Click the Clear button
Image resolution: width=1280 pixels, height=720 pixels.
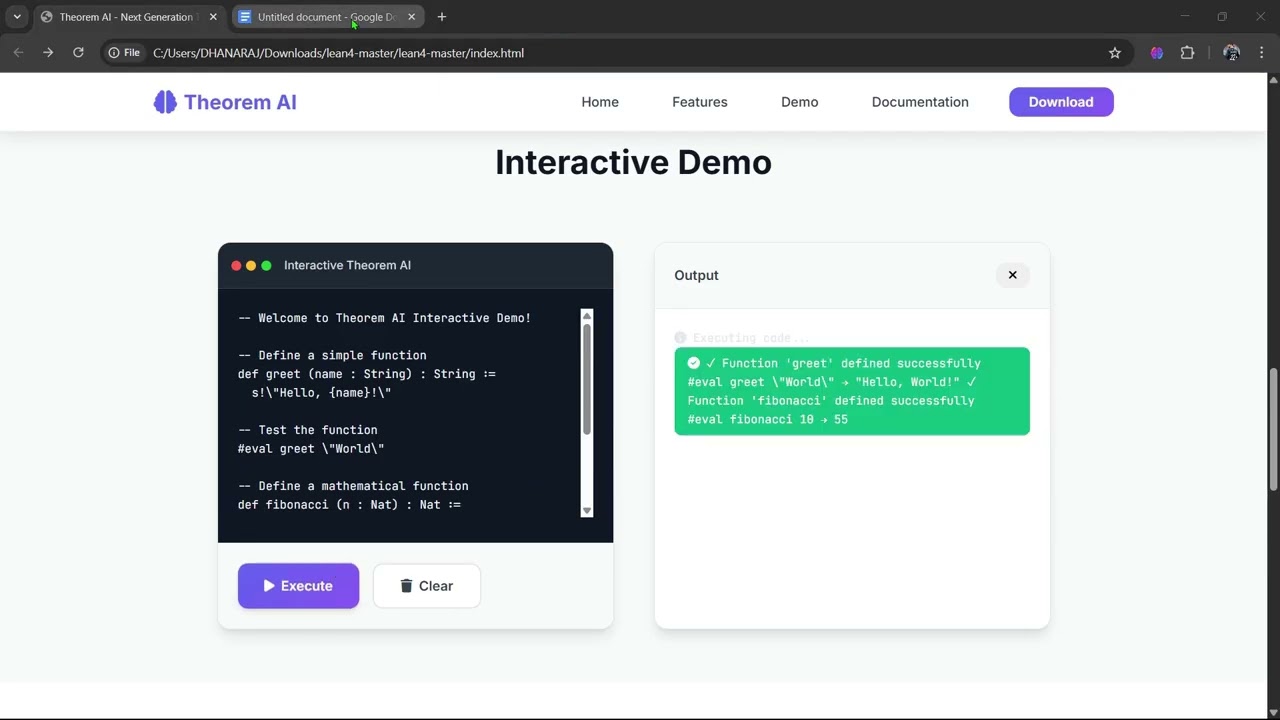coord(427,586)
